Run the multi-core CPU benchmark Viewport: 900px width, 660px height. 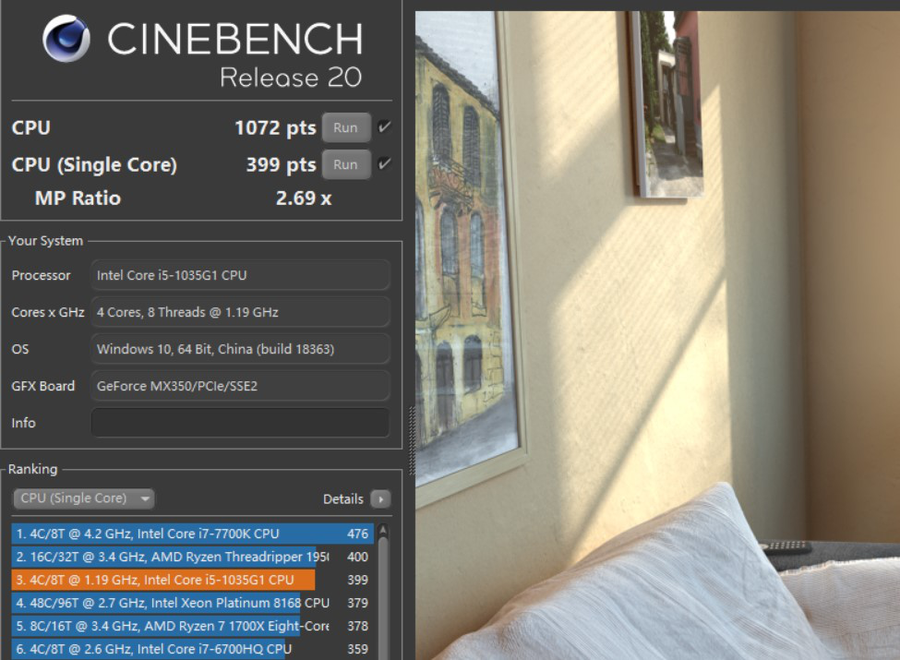pyautogui.click(x=345, y=128)
